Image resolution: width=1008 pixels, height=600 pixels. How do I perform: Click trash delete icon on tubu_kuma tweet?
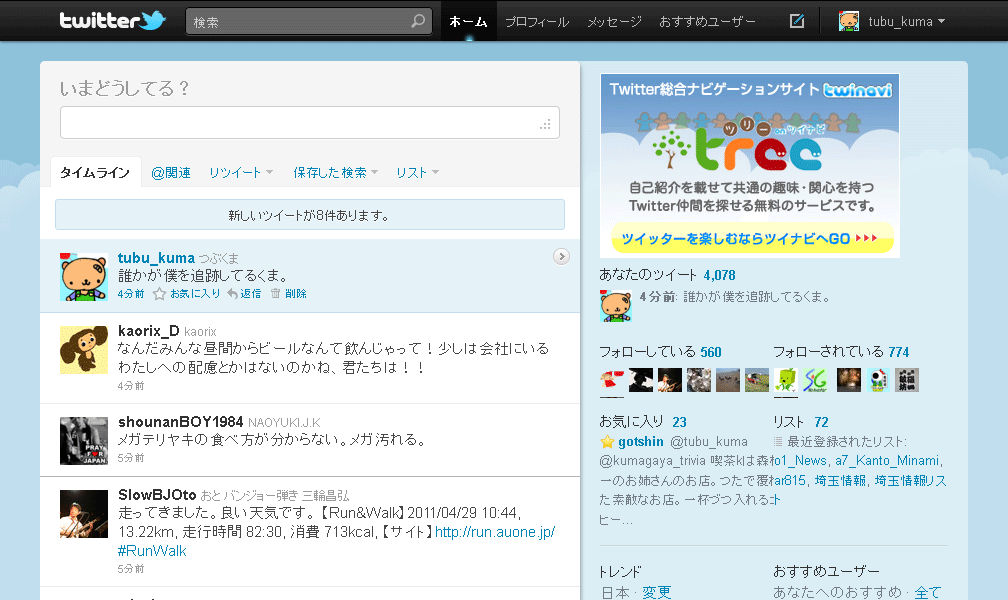[276, 293]
